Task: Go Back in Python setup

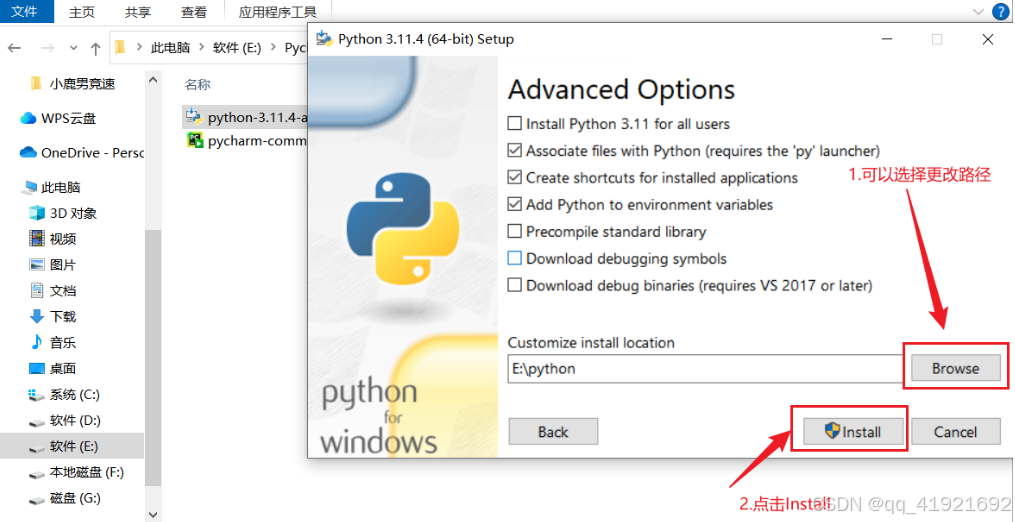Action: click(x=553, y=432)
